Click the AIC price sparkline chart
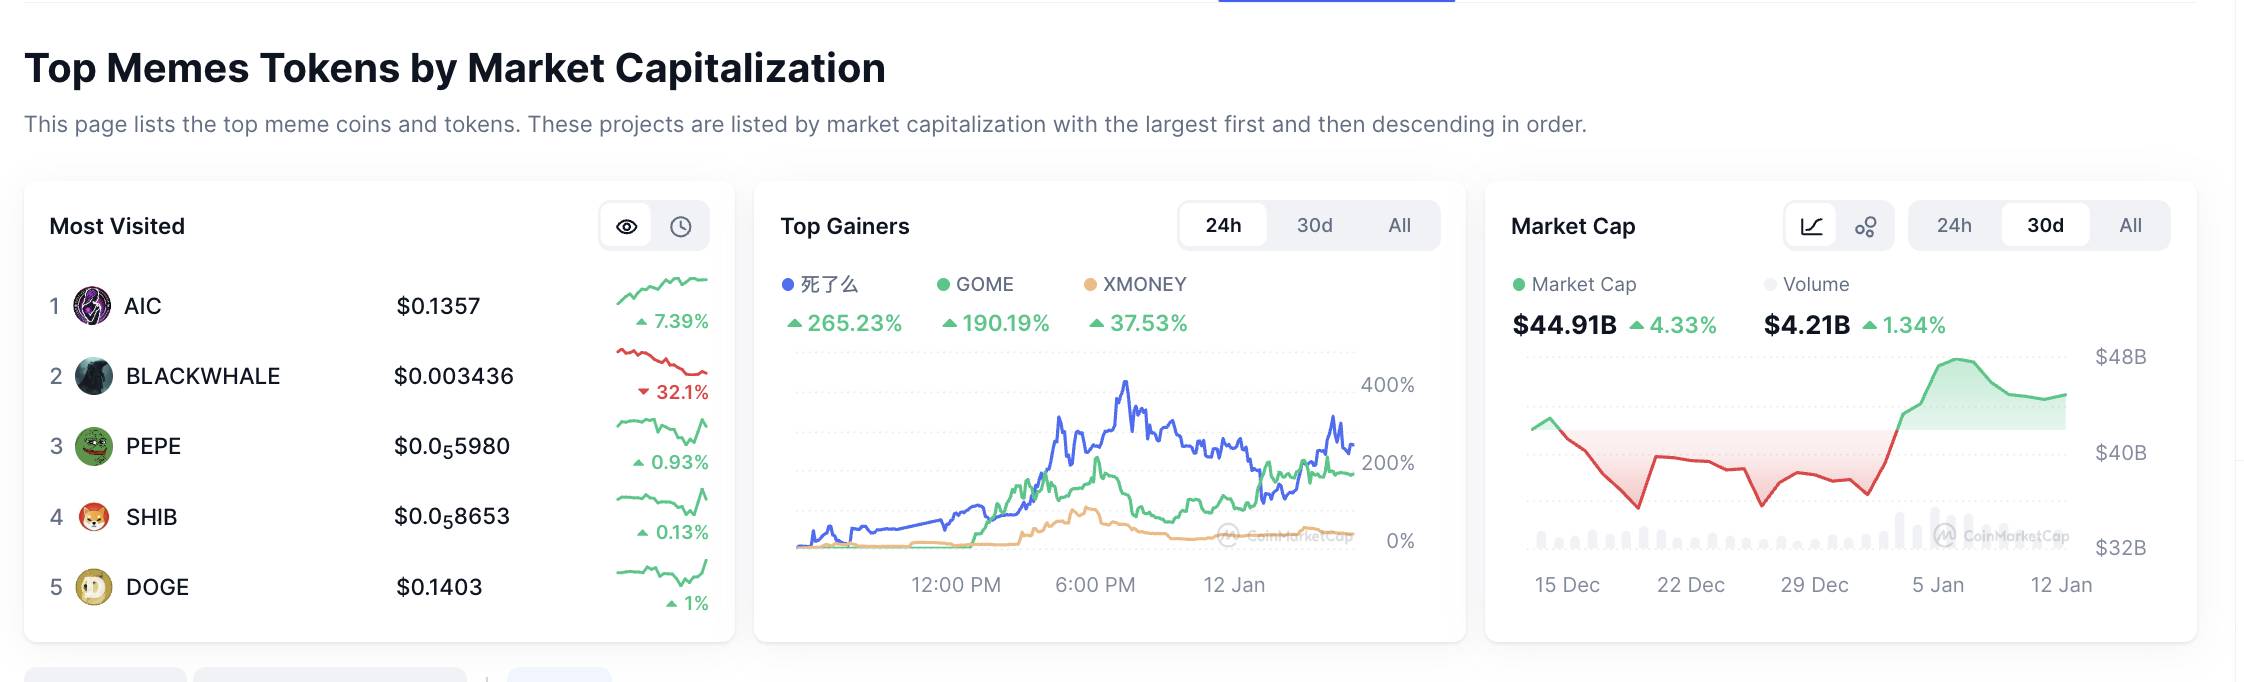This screenshot has width=2244, height=682. point(661,290)
